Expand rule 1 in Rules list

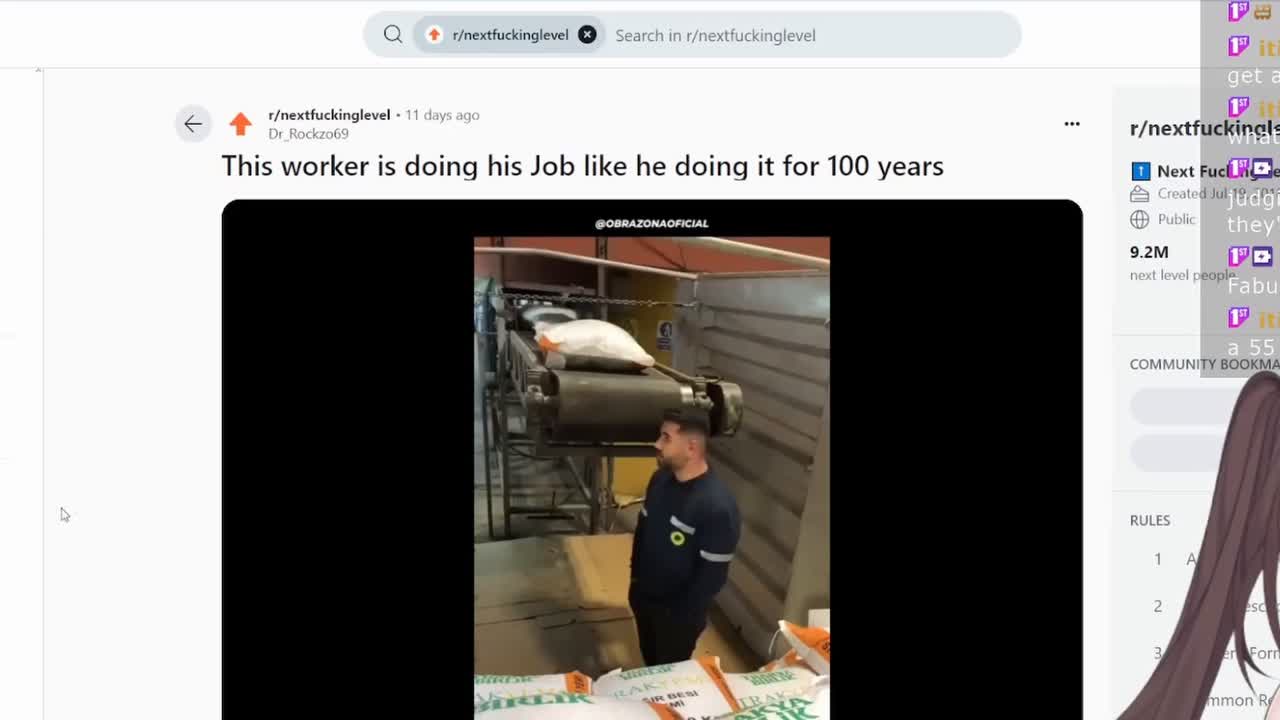pyautogui.click(x=1205, y=559)
